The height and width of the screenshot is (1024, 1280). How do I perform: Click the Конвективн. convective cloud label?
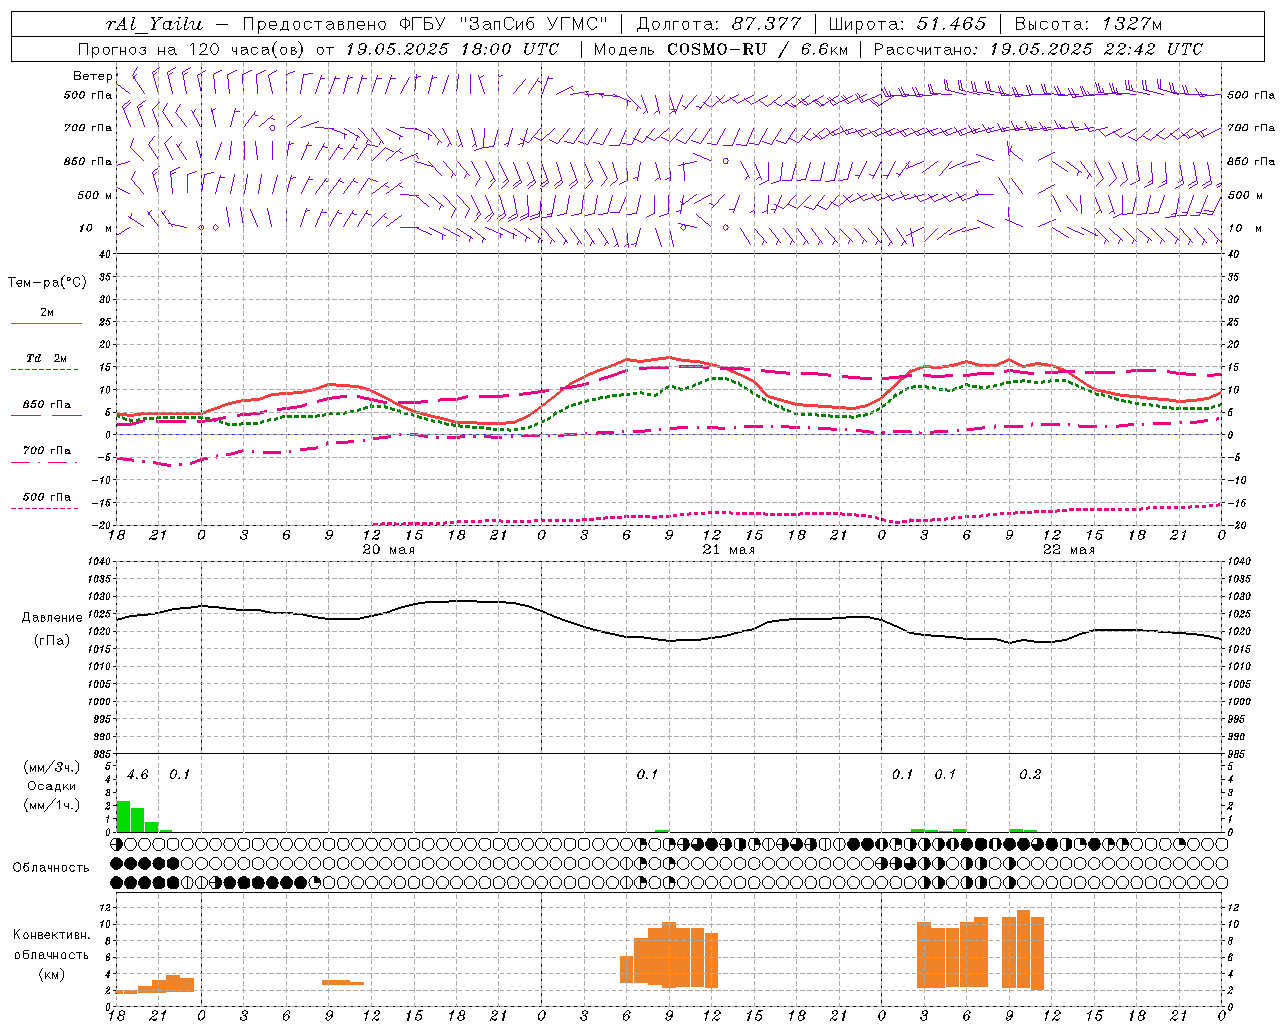(51, 935)
